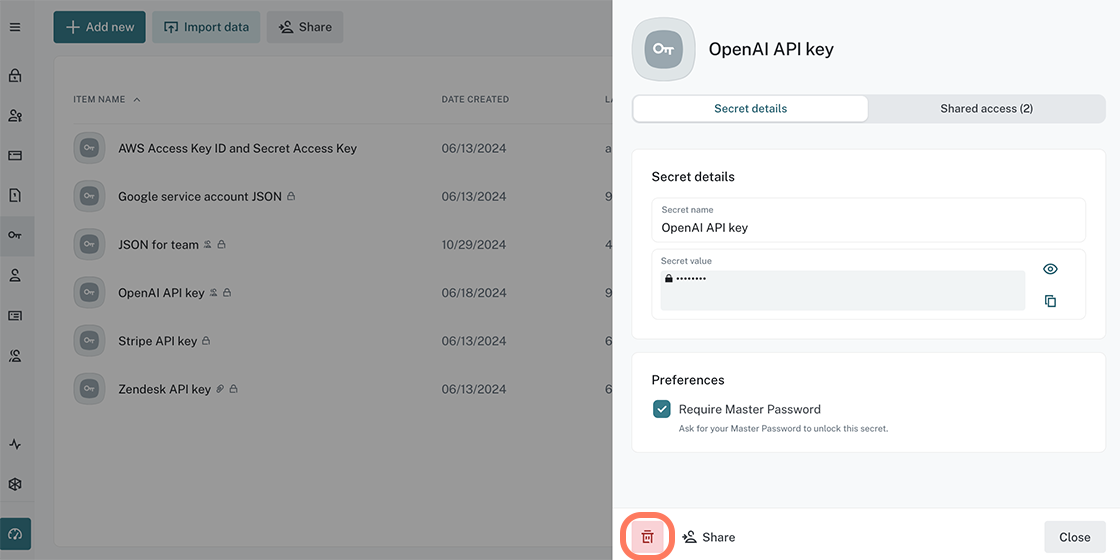Screen dimensions: 1120x560
Task: Select the Secrets key icon in sidebar
Action: pyautogui.click(x=15, y=236)
